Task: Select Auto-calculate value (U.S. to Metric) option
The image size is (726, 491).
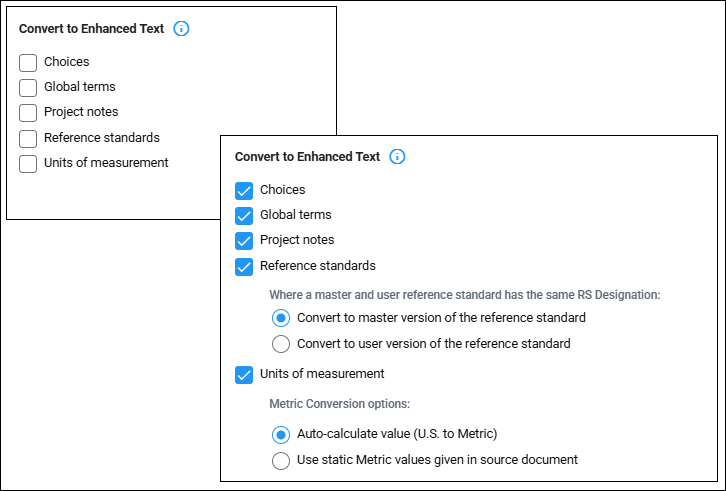Action: 281,434
